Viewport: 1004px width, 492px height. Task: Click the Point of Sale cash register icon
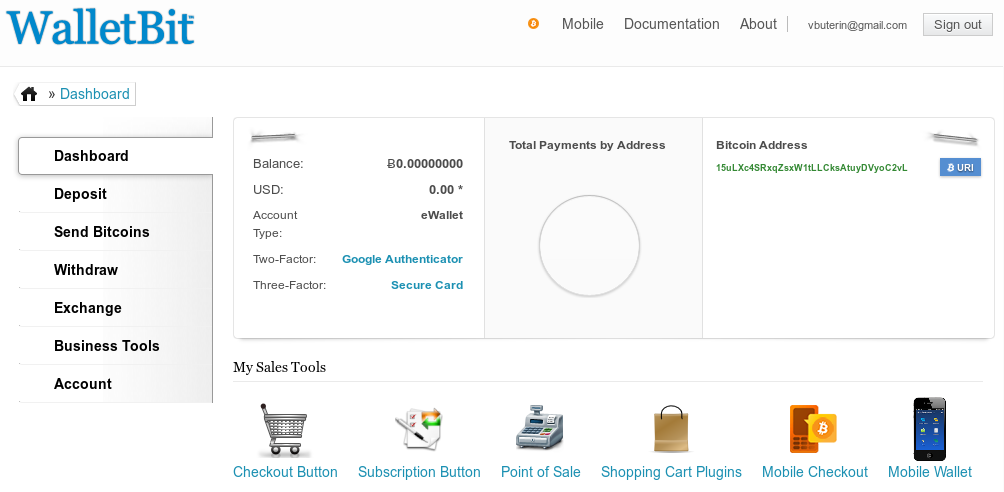(x=540, y=427)
